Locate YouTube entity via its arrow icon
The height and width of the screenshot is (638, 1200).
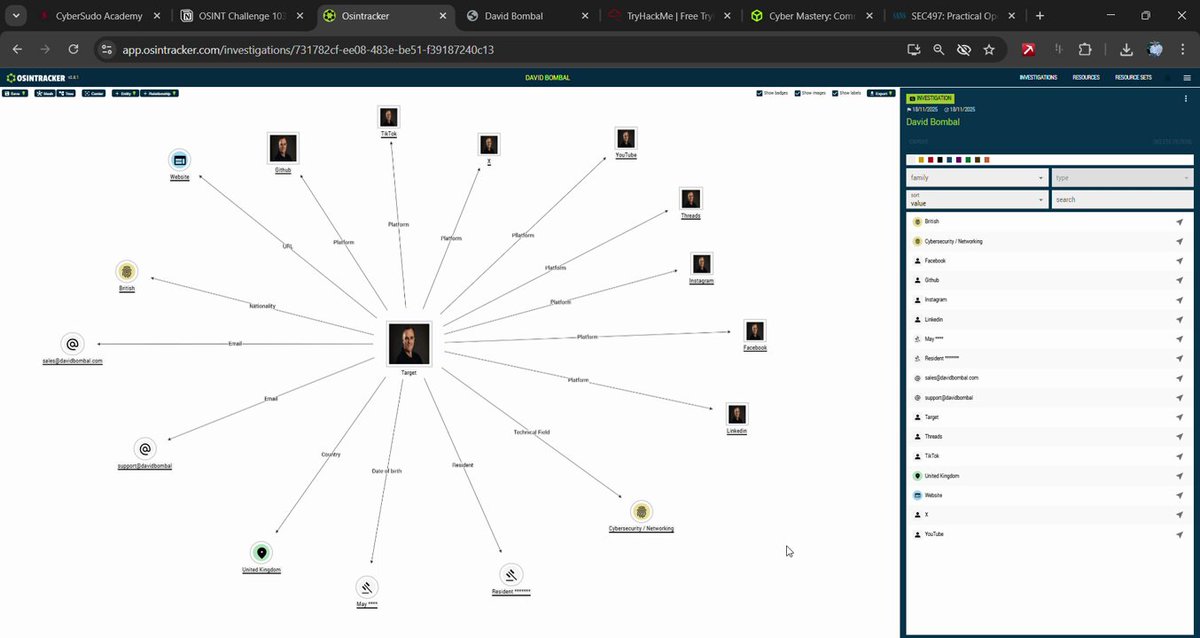1180,535
